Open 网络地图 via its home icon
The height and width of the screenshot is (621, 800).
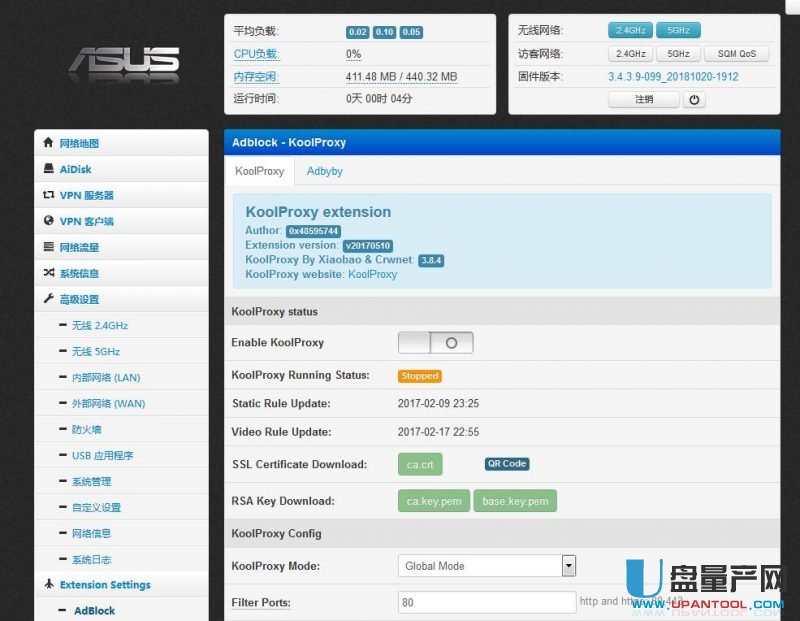coord(48,143)
